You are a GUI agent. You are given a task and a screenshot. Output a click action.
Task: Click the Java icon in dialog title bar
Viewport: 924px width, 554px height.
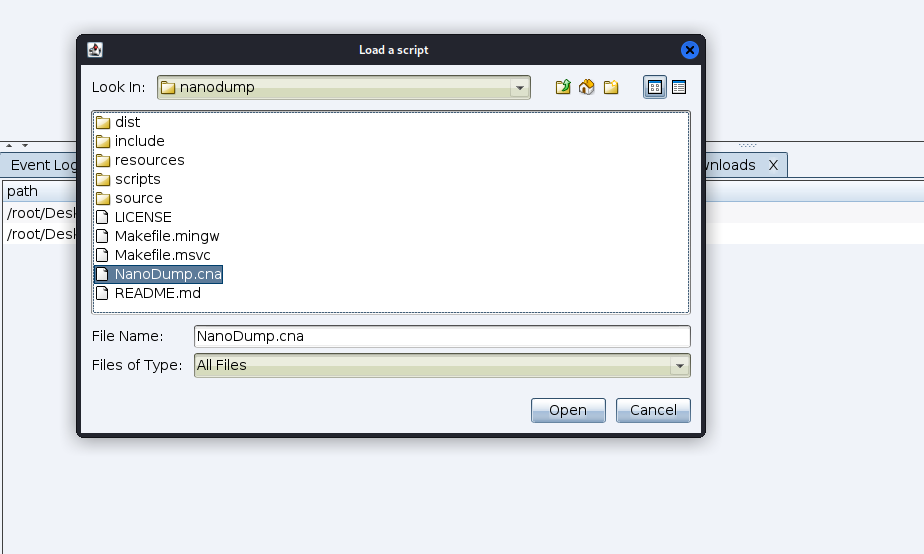click(95, 50)
